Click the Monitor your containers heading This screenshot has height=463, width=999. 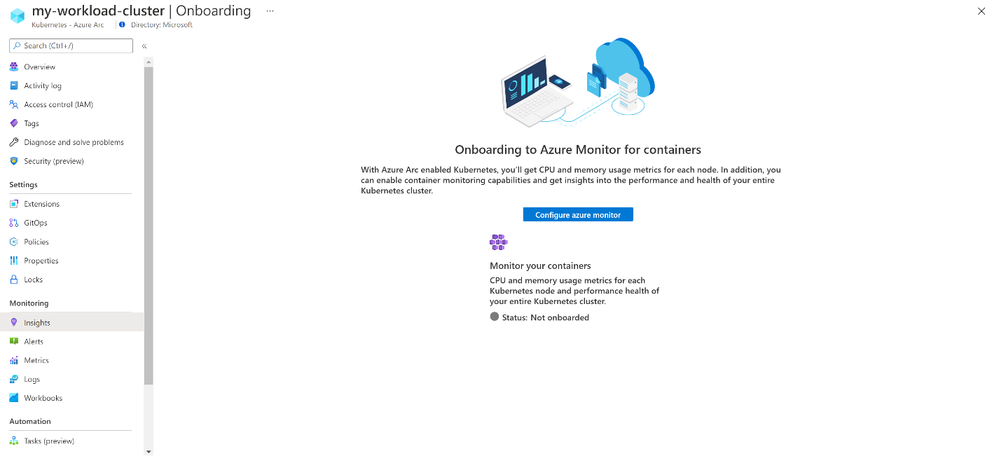click(x=540, y=266)
